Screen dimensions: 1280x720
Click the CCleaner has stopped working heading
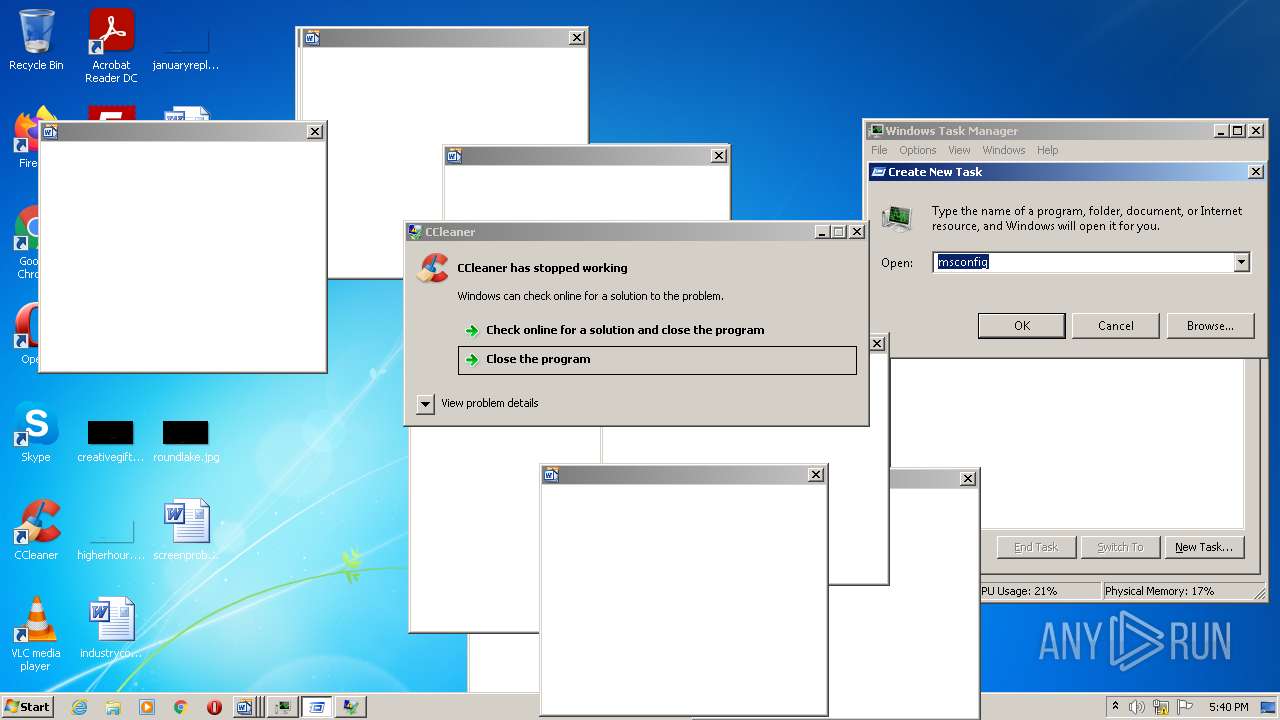pos(542,268)
